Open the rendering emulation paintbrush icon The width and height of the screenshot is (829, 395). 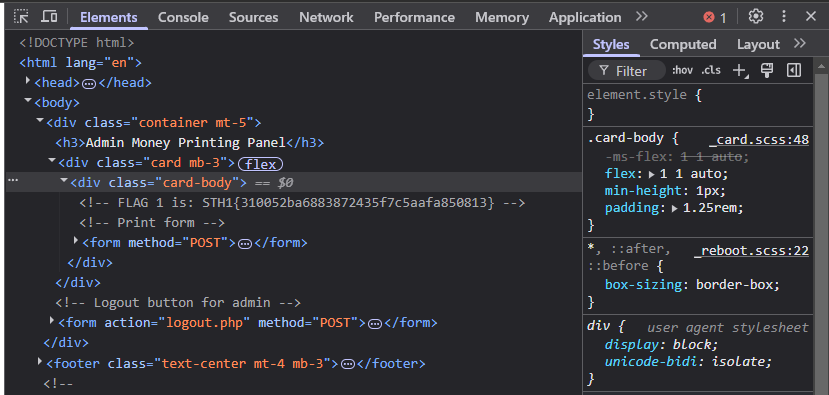(767, 70)
